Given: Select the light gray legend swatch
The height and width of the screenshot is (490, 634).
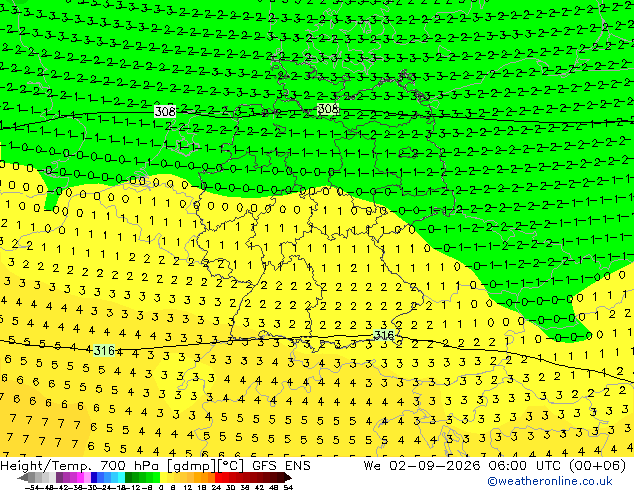Looking at the screenshot, I should click(x=52, y=477).
